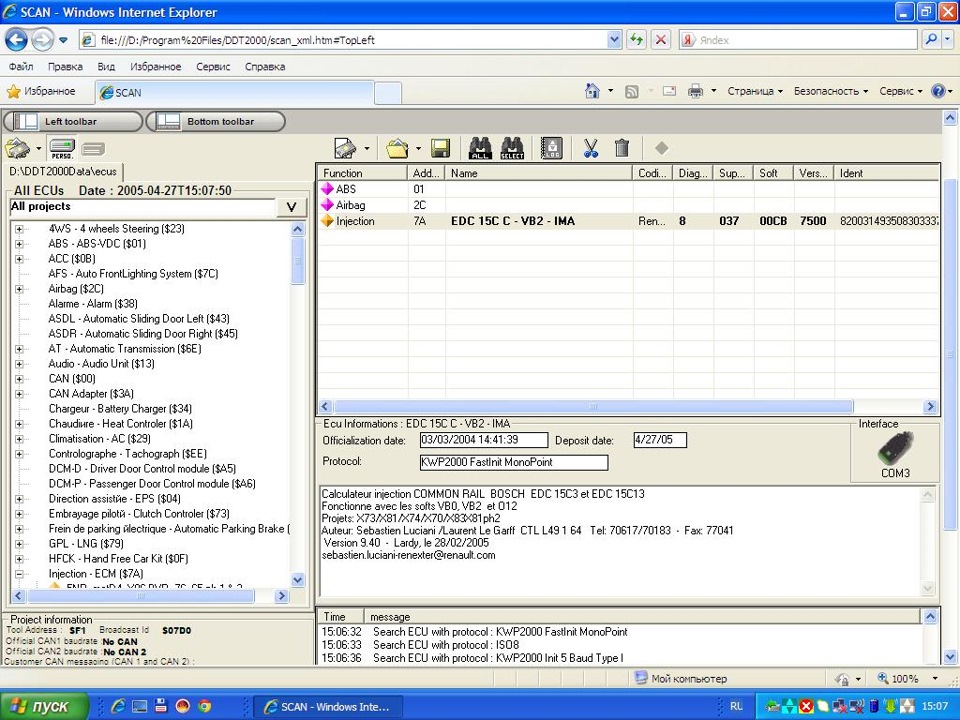The height and width of the screenshot is (720, 960).
Task: Select the Airbag row in ECU table
Action: tap(628, 205)
